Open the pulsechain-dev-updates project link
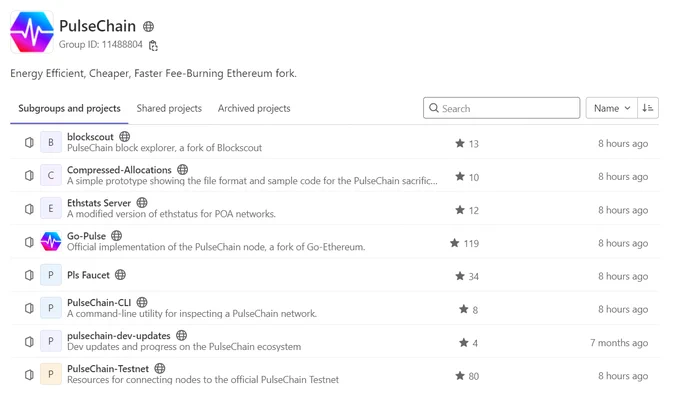 118,335
